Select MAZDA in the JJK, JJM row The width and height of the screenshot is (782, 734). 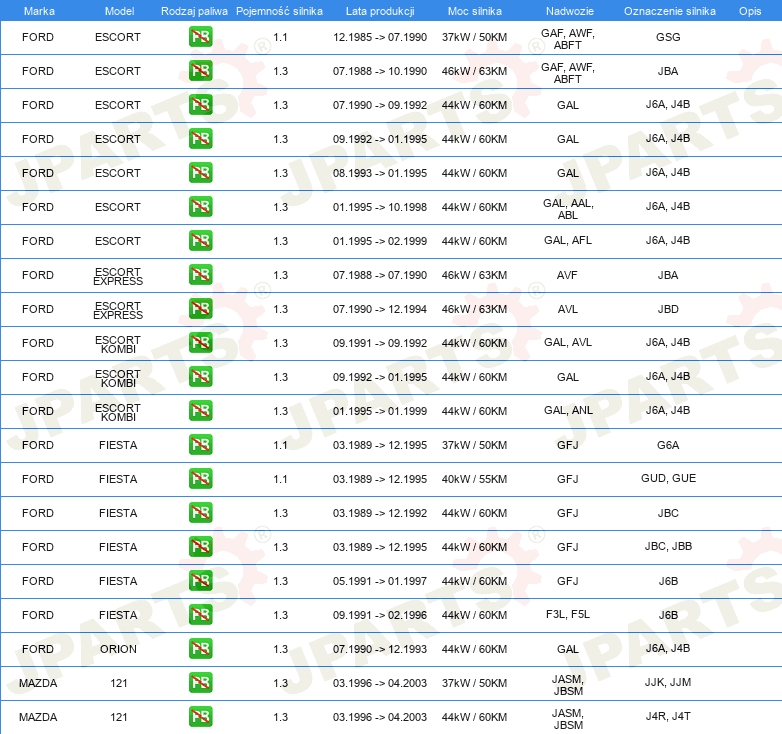coord(38,683)
